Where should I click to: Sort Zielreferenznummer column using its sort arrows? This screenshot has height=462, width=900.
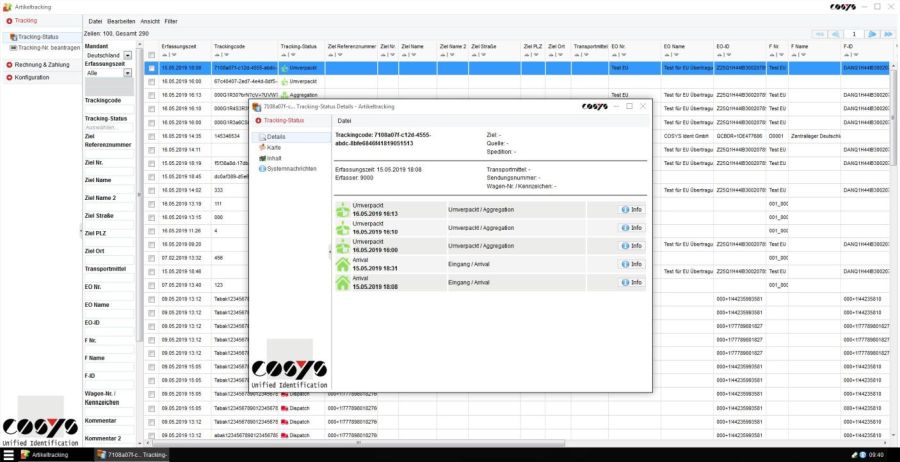333,55
